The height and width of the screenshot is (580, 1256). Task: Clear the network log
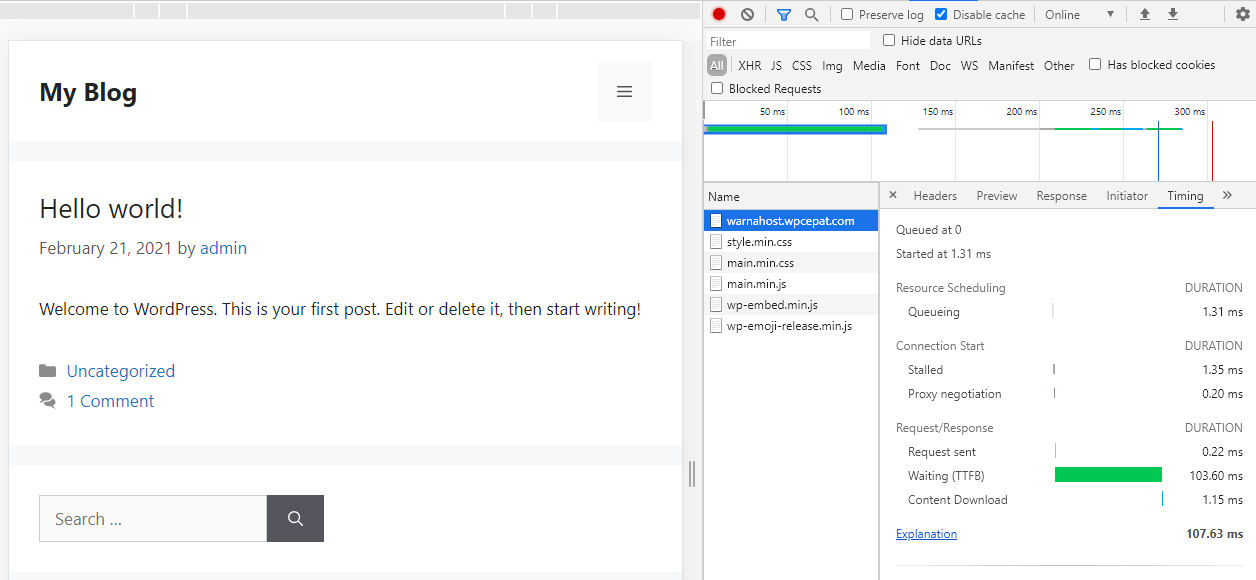pyautogui.click(x=748, y=15)
